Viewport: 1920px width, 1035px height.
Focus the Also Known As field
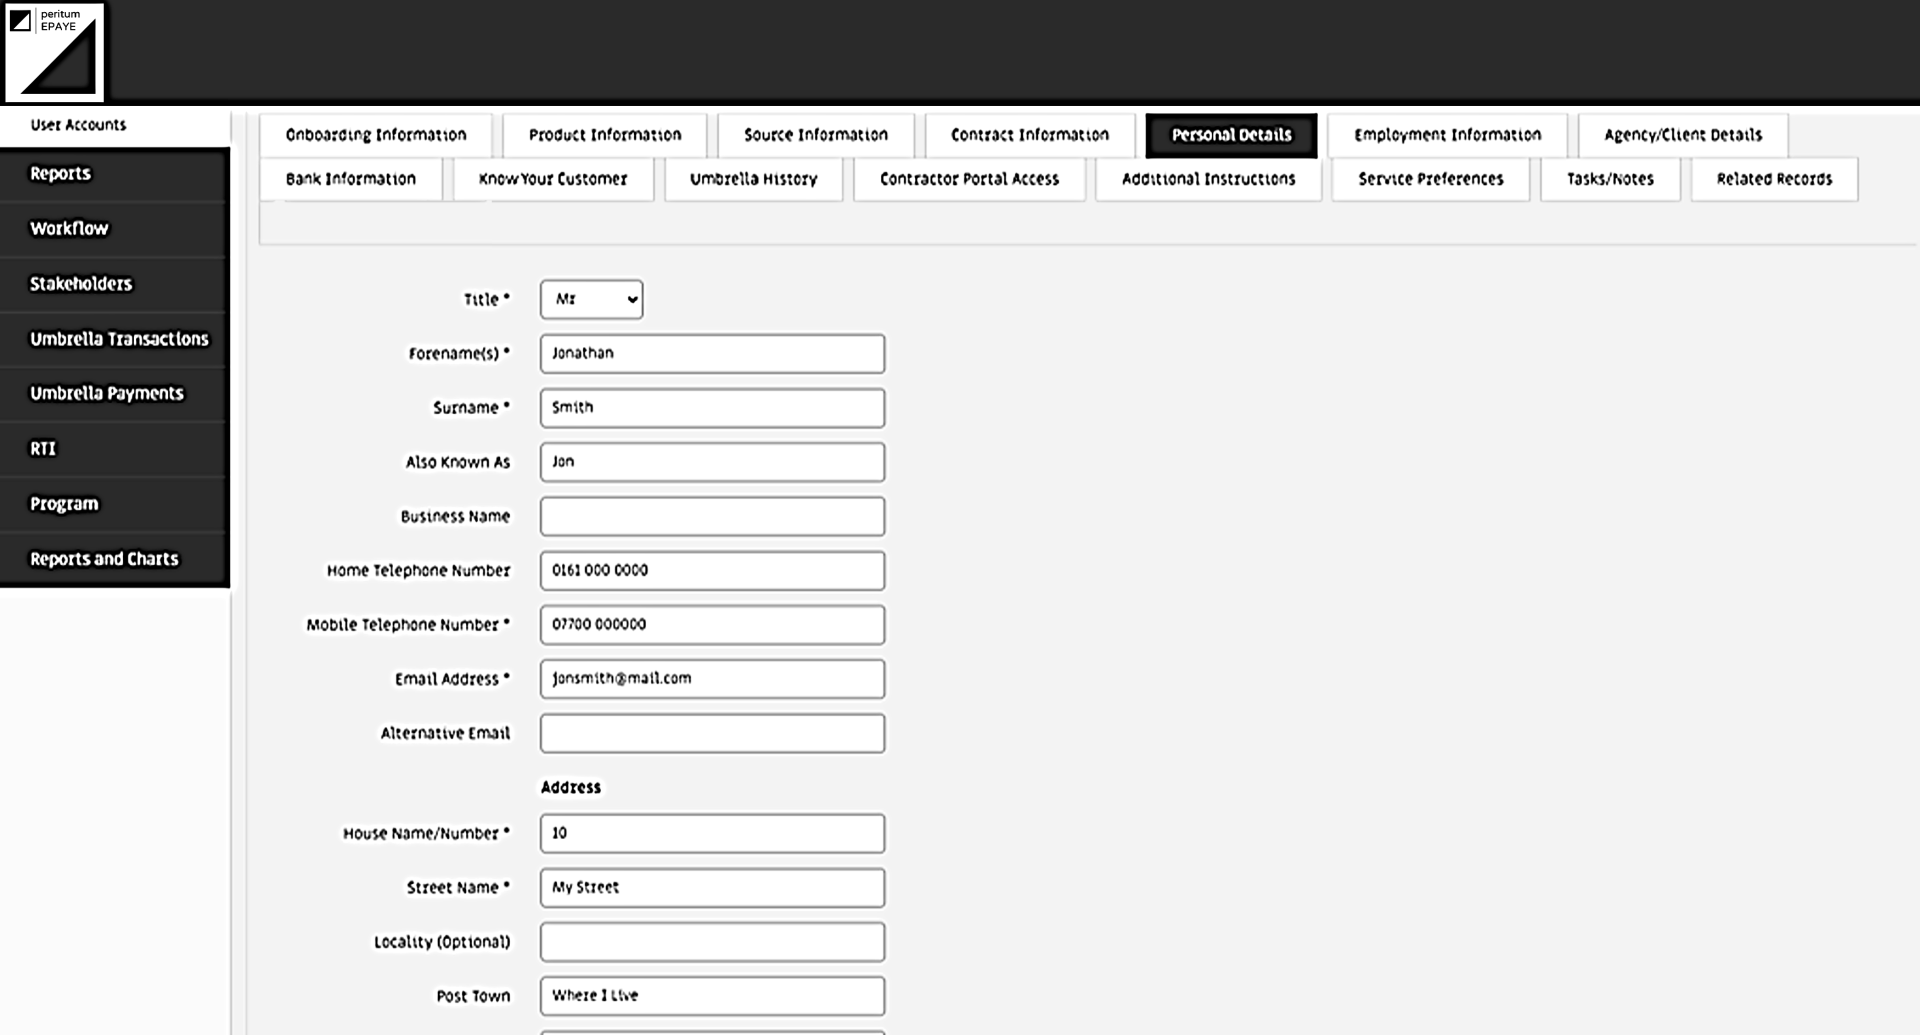(x=712, y=461)
